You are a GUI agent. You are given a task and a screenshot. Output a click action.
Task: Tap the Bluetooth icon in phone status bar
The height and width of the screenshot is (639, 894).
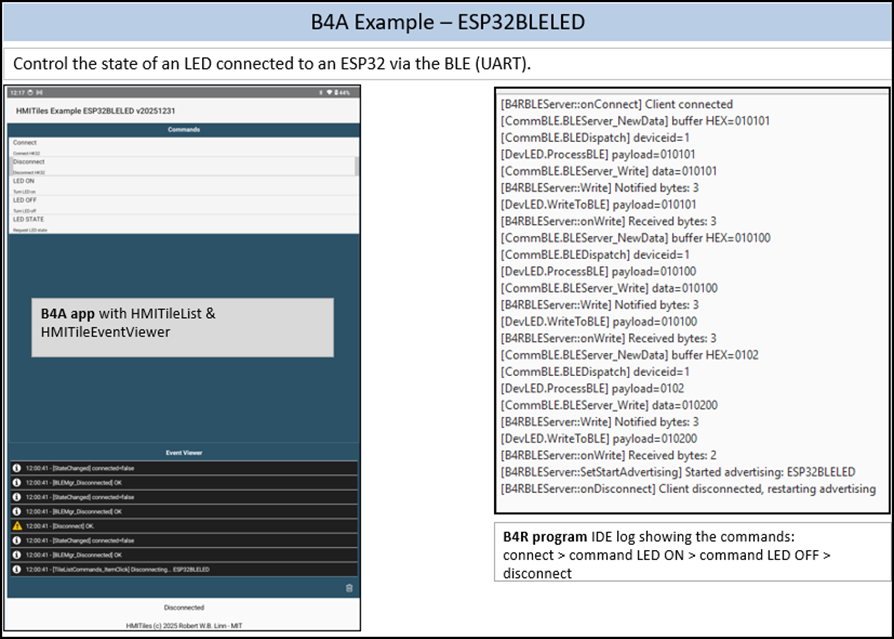pyautogui.click(x=321, y=92)
